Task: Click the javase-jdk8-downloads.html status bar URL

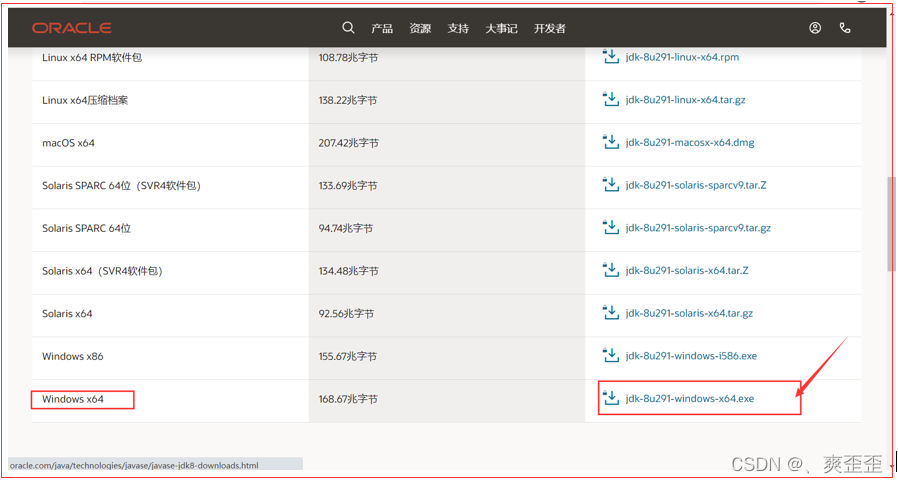Action: pos(134,465)
